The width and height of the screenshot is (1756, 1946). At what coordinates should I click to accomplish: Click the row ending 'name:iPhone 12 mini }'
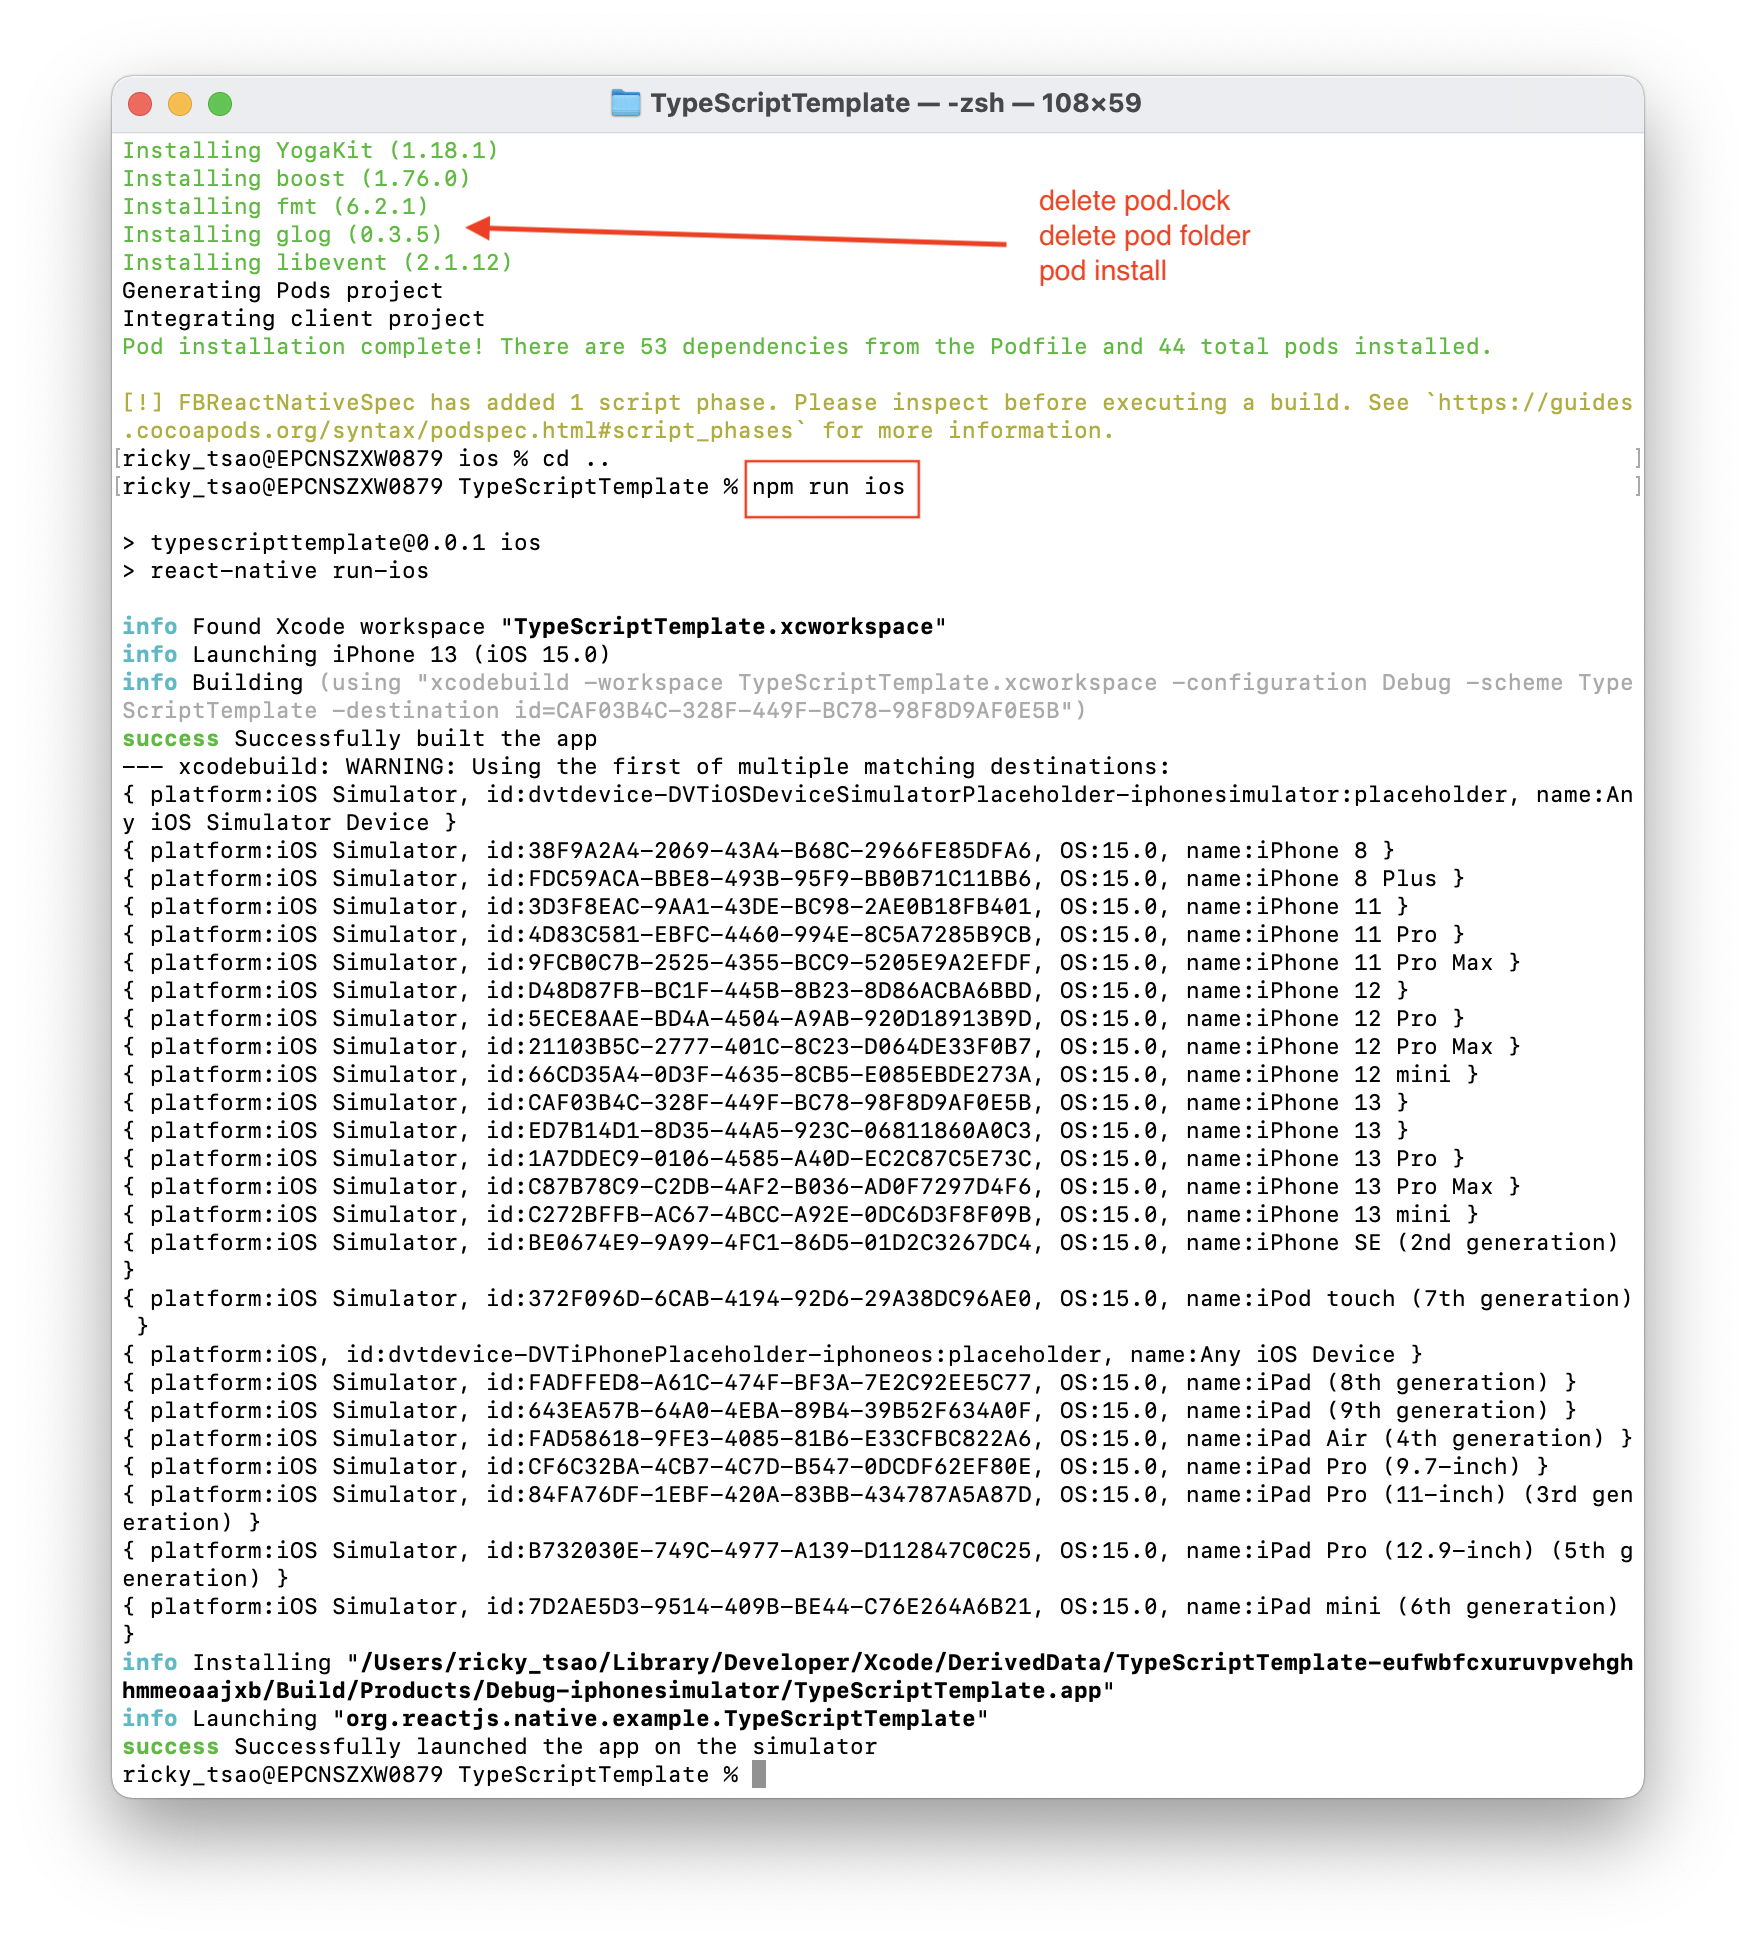pyautogui.click(x=800, y=1074)
